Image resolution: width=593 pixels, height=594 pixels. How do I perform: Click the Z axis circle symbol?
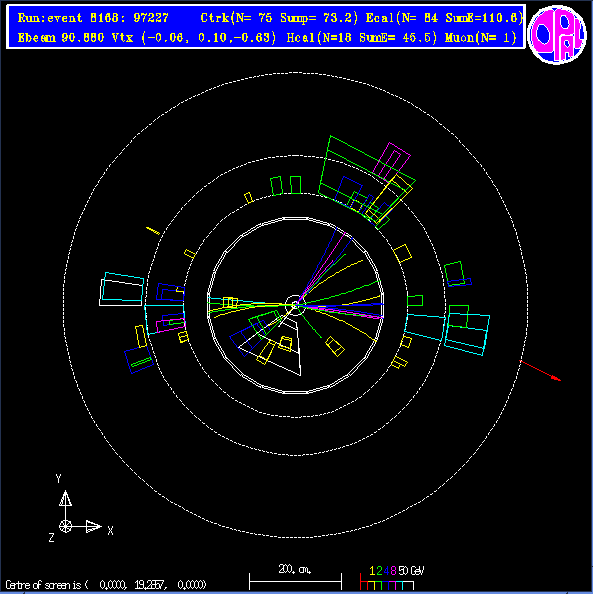click(66, 527)
